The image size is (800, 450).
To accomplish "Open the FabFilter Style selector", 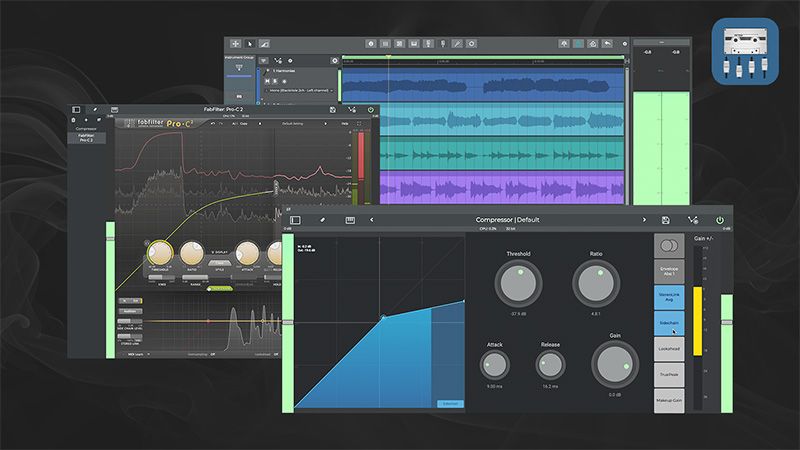I will click(x=219, y=263).
